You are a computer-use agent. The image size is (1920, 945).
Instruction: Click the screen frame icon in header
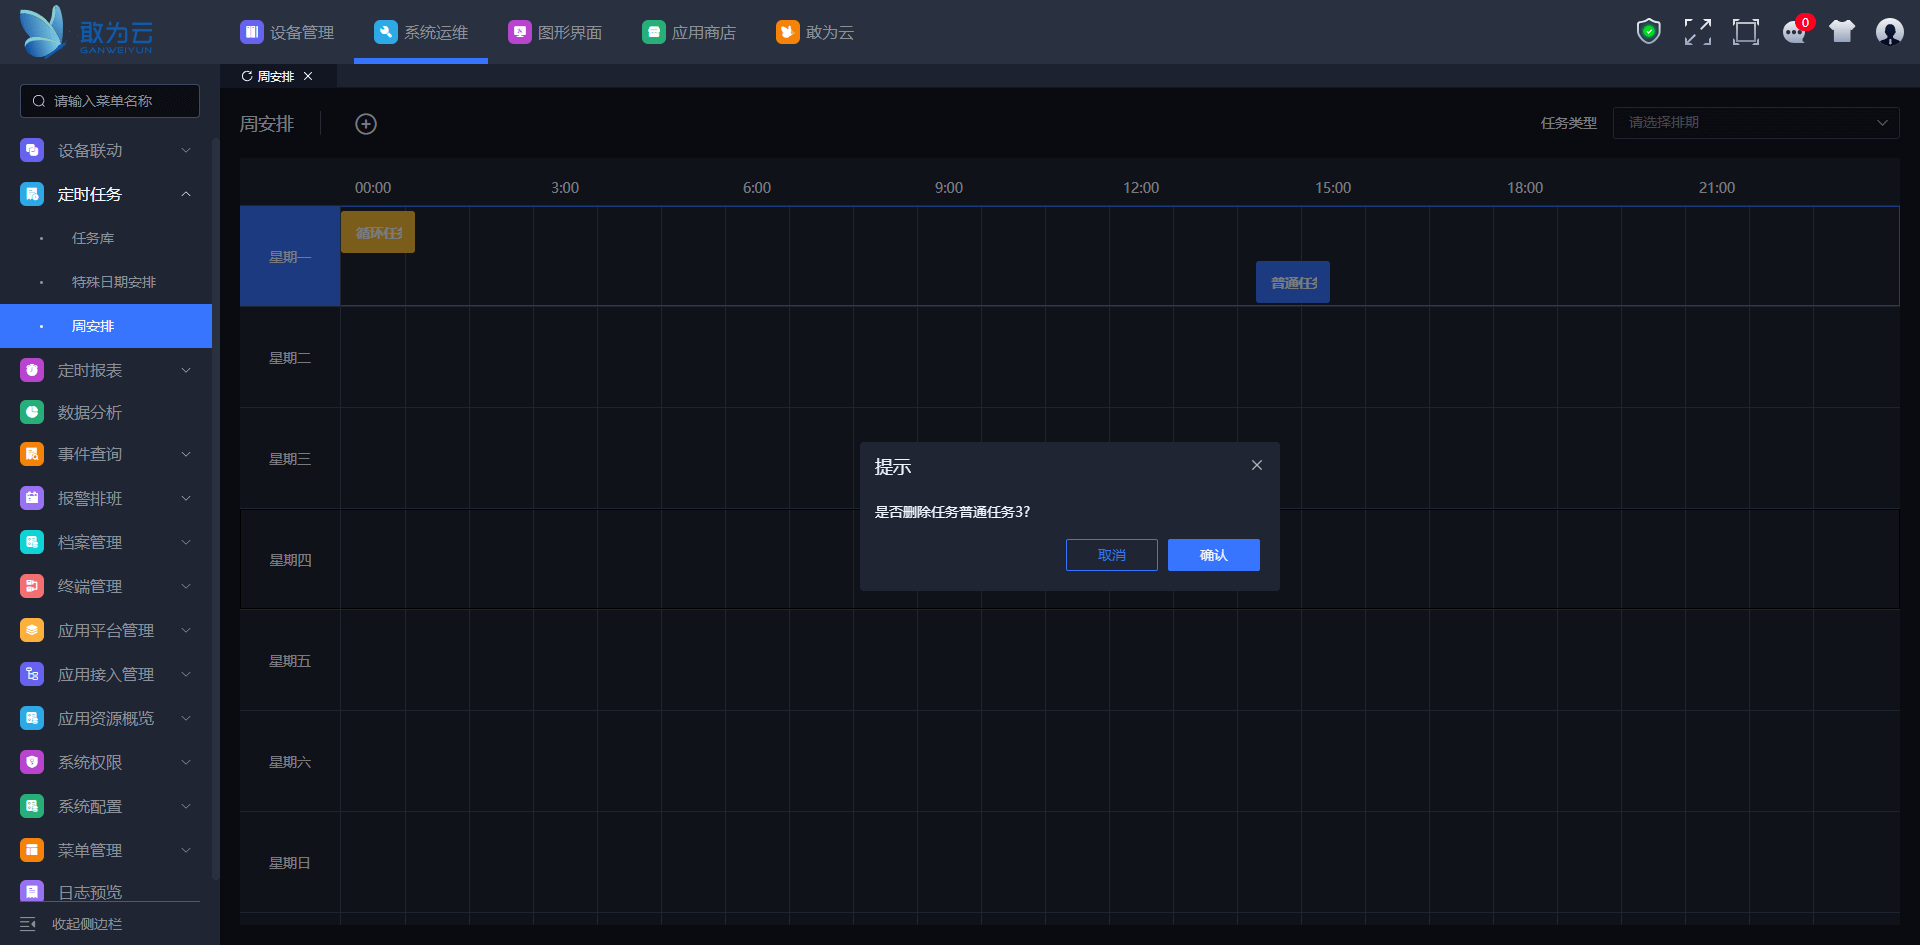click(x=1745, y=32)
